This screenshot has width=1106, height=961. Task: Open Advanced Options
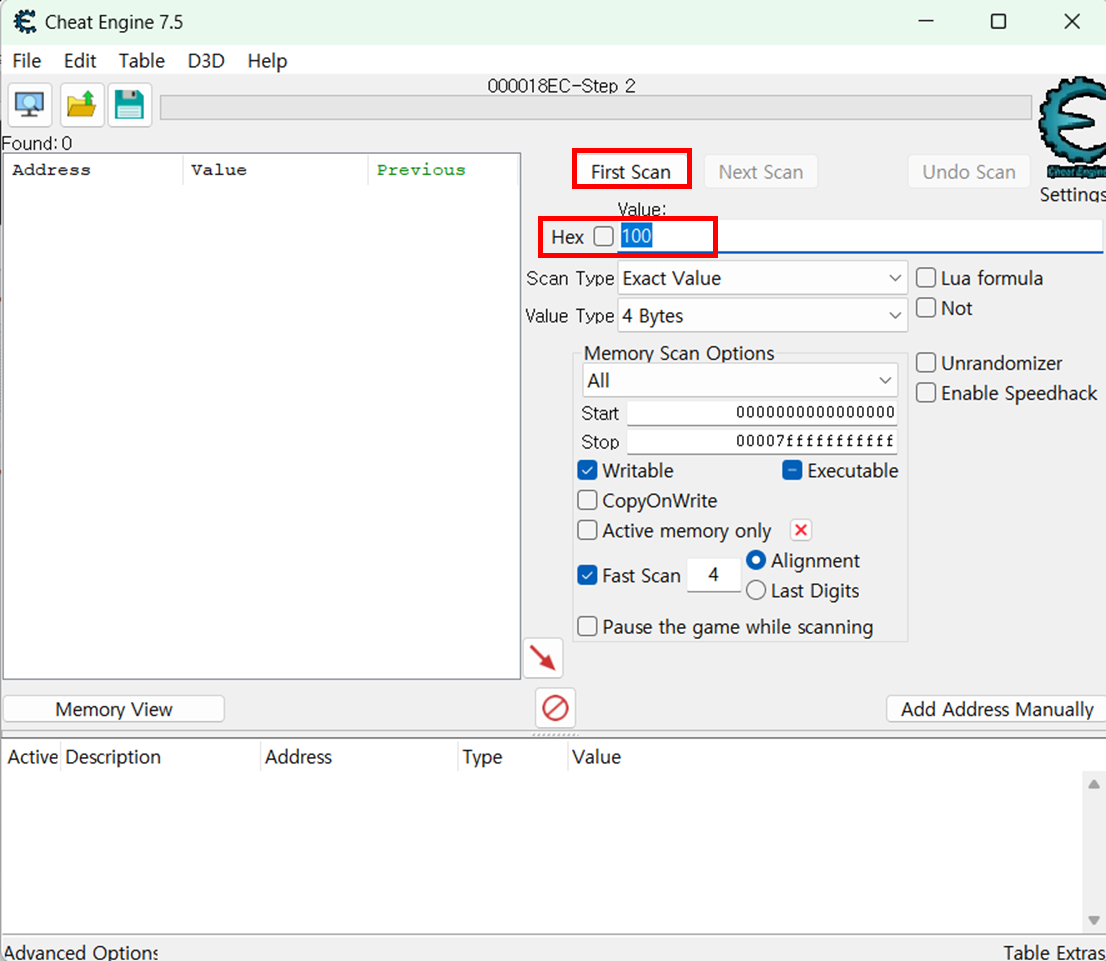[81, 952]
